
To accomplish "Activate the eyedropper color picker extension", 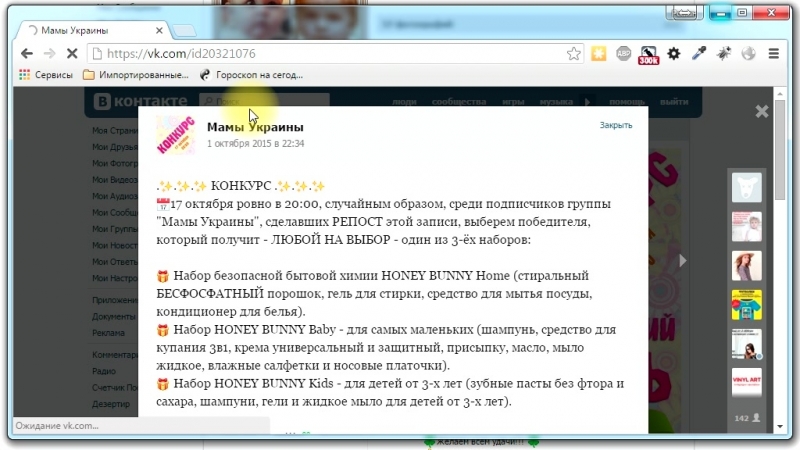I will [x=698, y=53].
